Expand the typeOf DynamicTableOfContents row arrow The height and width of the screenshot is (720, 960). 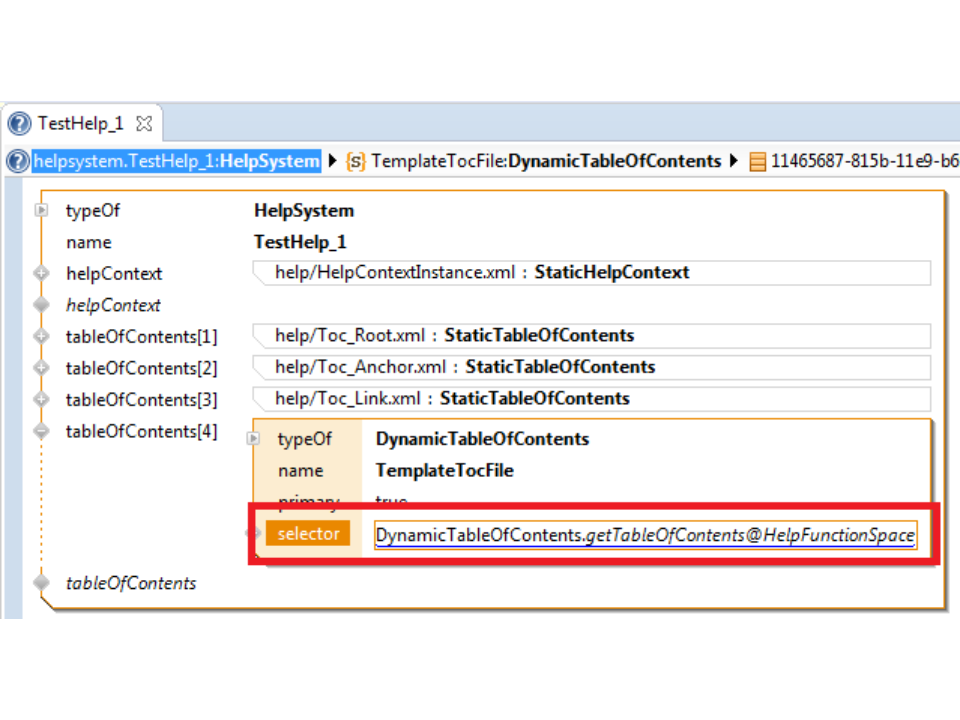pyautogui.click(x=253, y=439)
